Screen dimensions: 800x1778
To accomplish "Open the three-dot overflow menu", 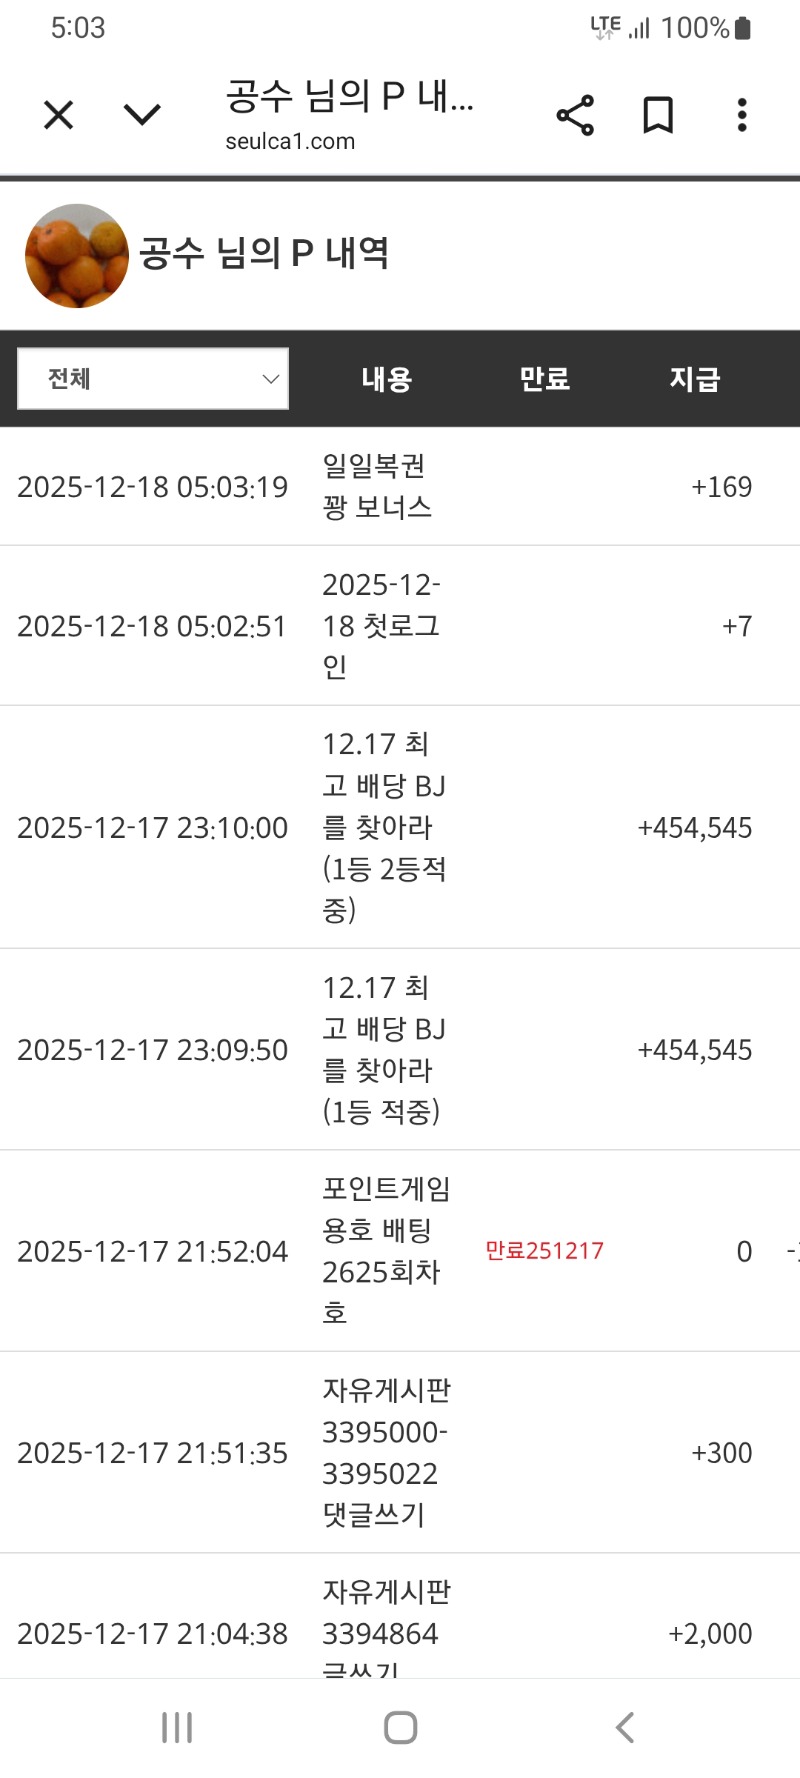I will tap(741, 116).
